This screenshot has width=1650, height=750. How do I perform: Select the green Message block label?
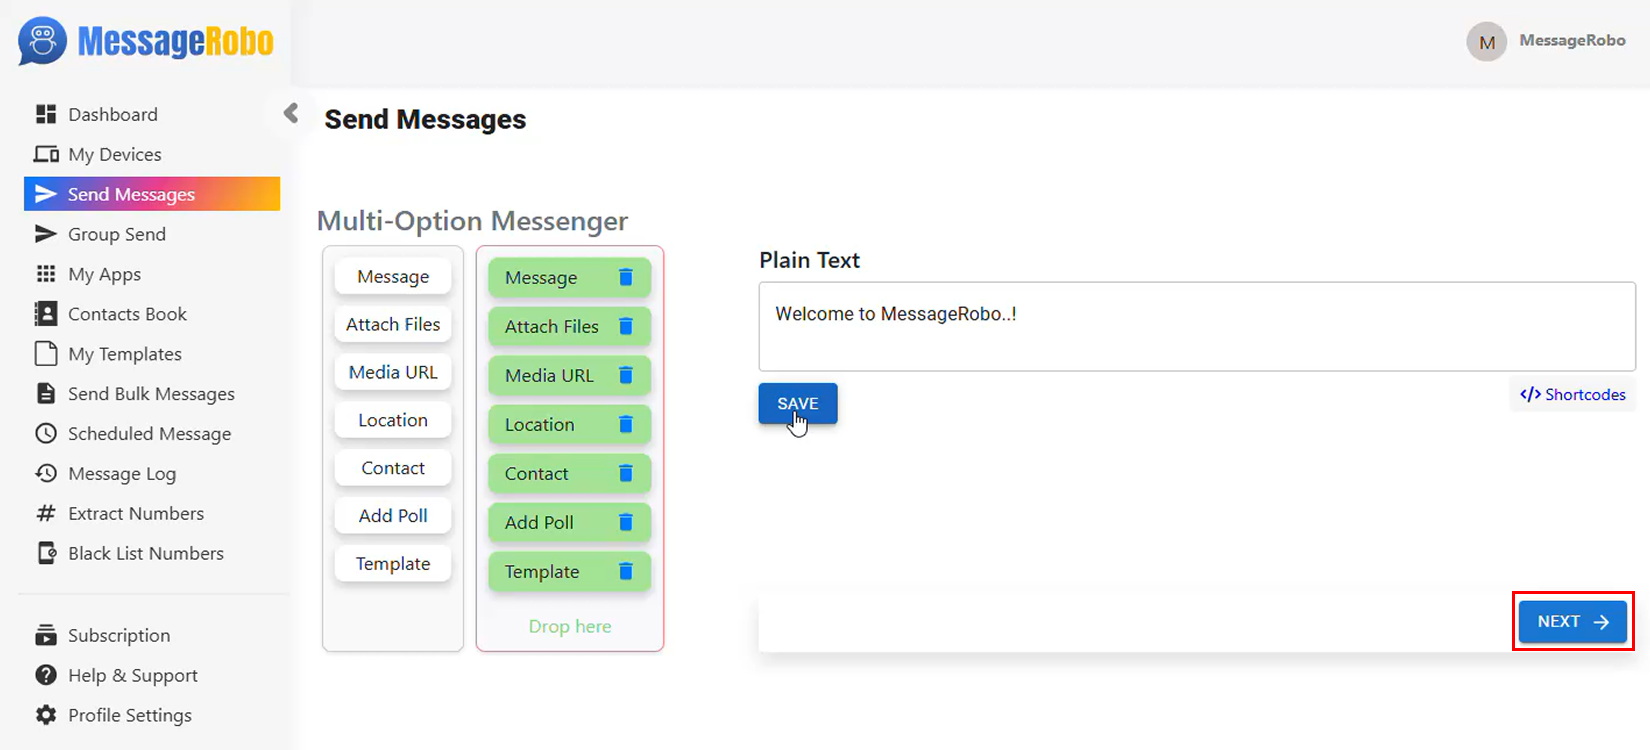coord(541,277)
